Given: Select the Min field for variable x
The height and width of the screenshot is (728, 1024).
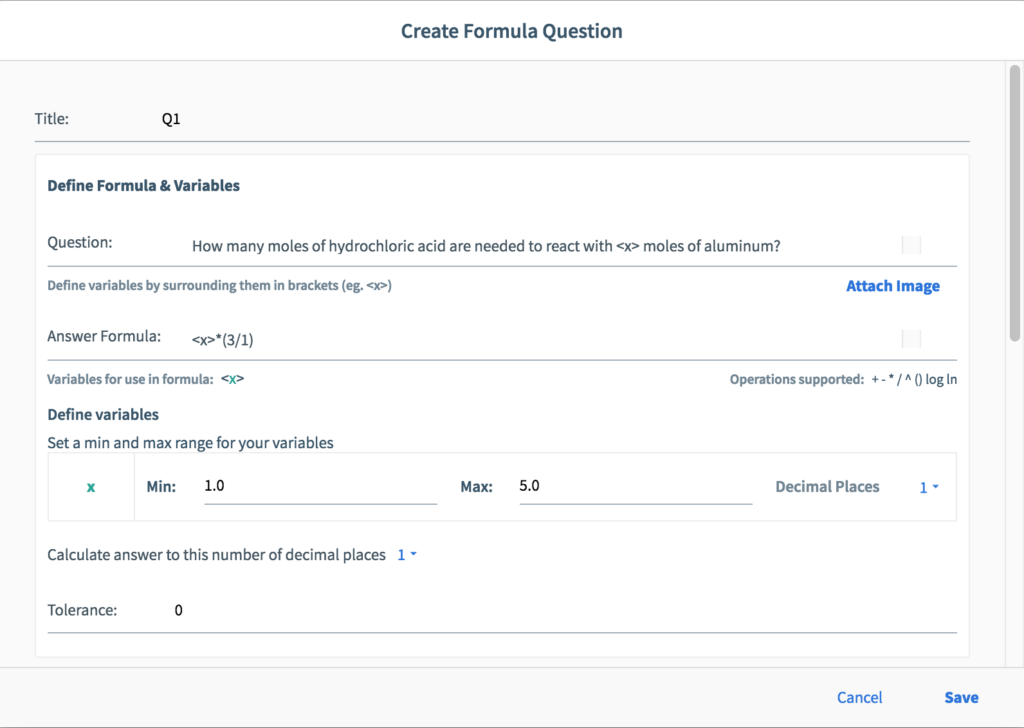Looking at the screenshot, I should pos(320,486).
